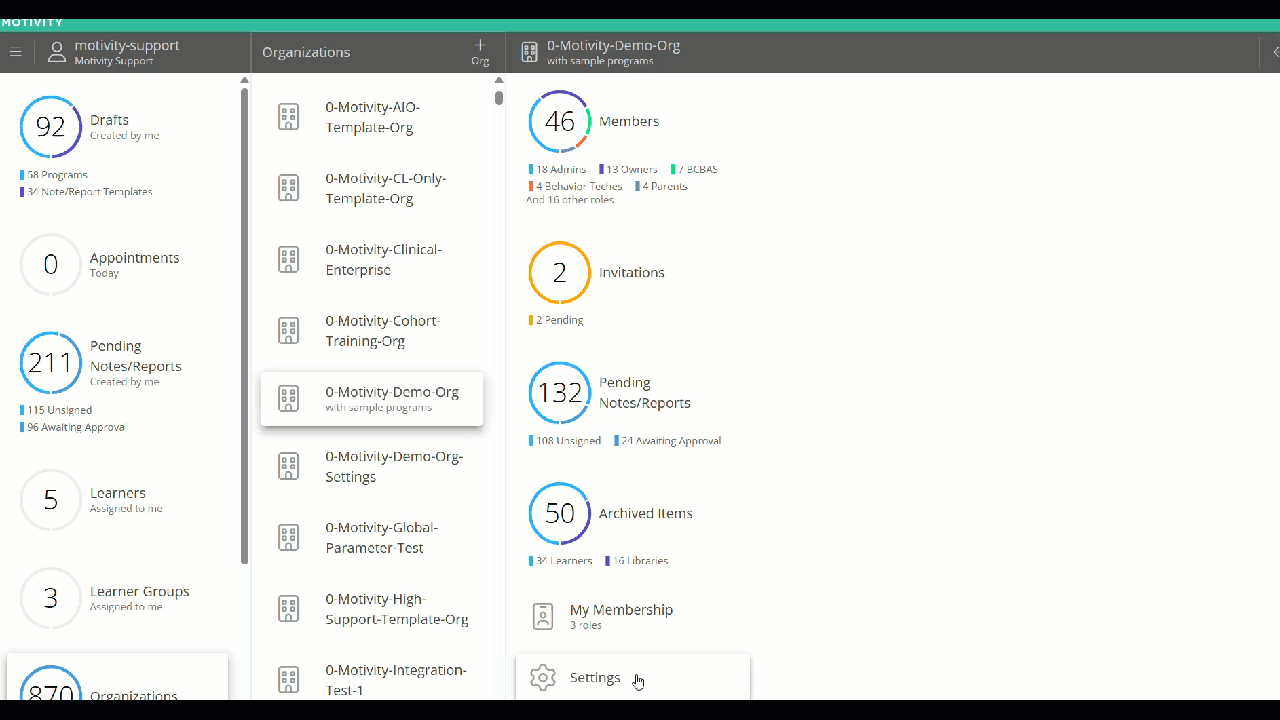Open Appointments Today label
Image resolution: width=1280 pixels, height=720 pixels.
135,264
